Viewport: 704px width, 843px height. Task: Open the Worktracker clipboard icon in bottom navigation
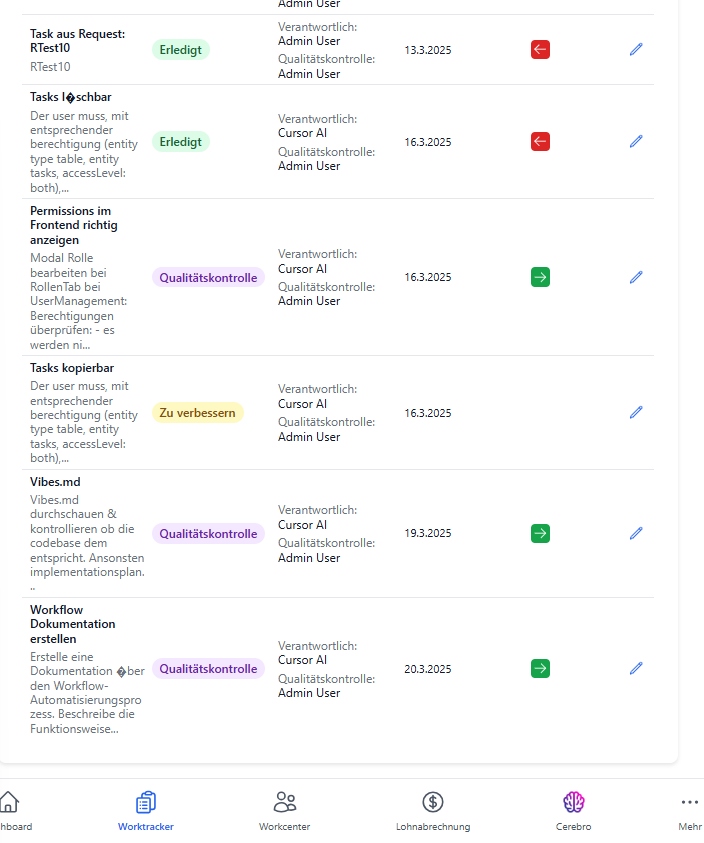(146, 803)
